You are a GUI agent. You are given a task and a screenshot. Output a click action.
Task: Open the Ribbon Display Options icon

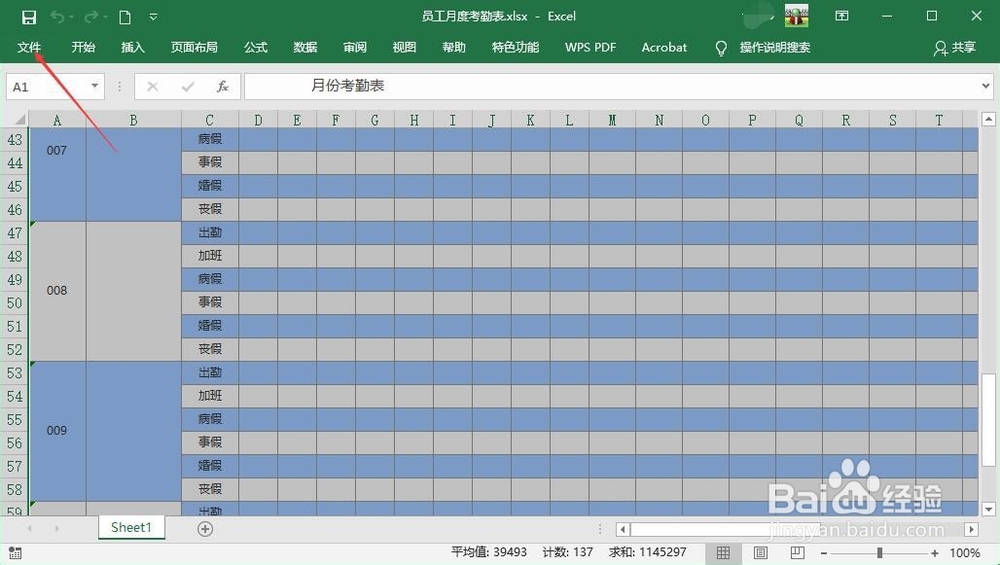coord(842,16)
